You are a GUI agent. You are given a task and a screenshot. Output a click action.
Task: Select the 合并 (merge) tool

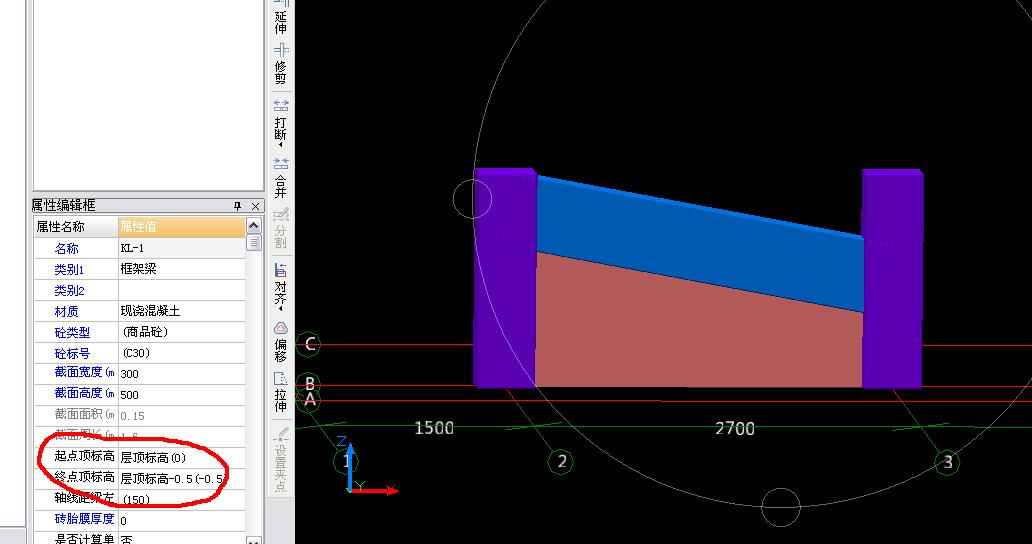coord(281,178)
